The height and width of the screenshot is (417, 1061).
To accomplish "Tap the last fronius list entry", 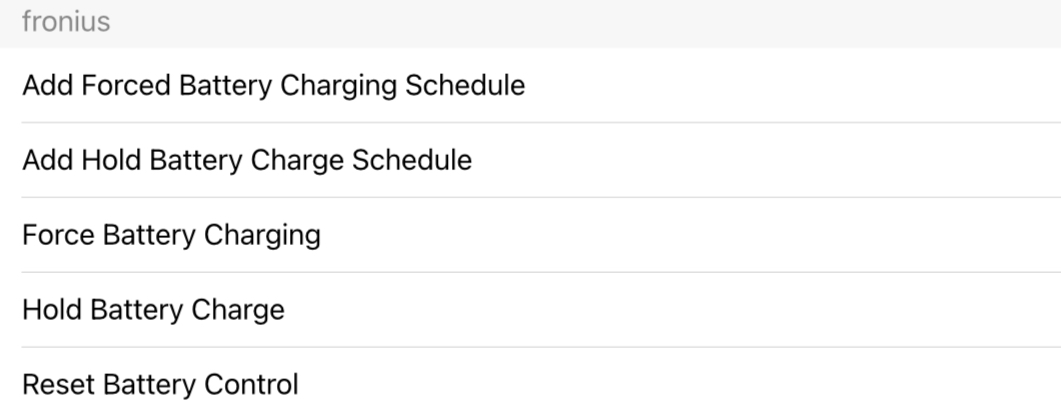I will [x=160, y=384].
